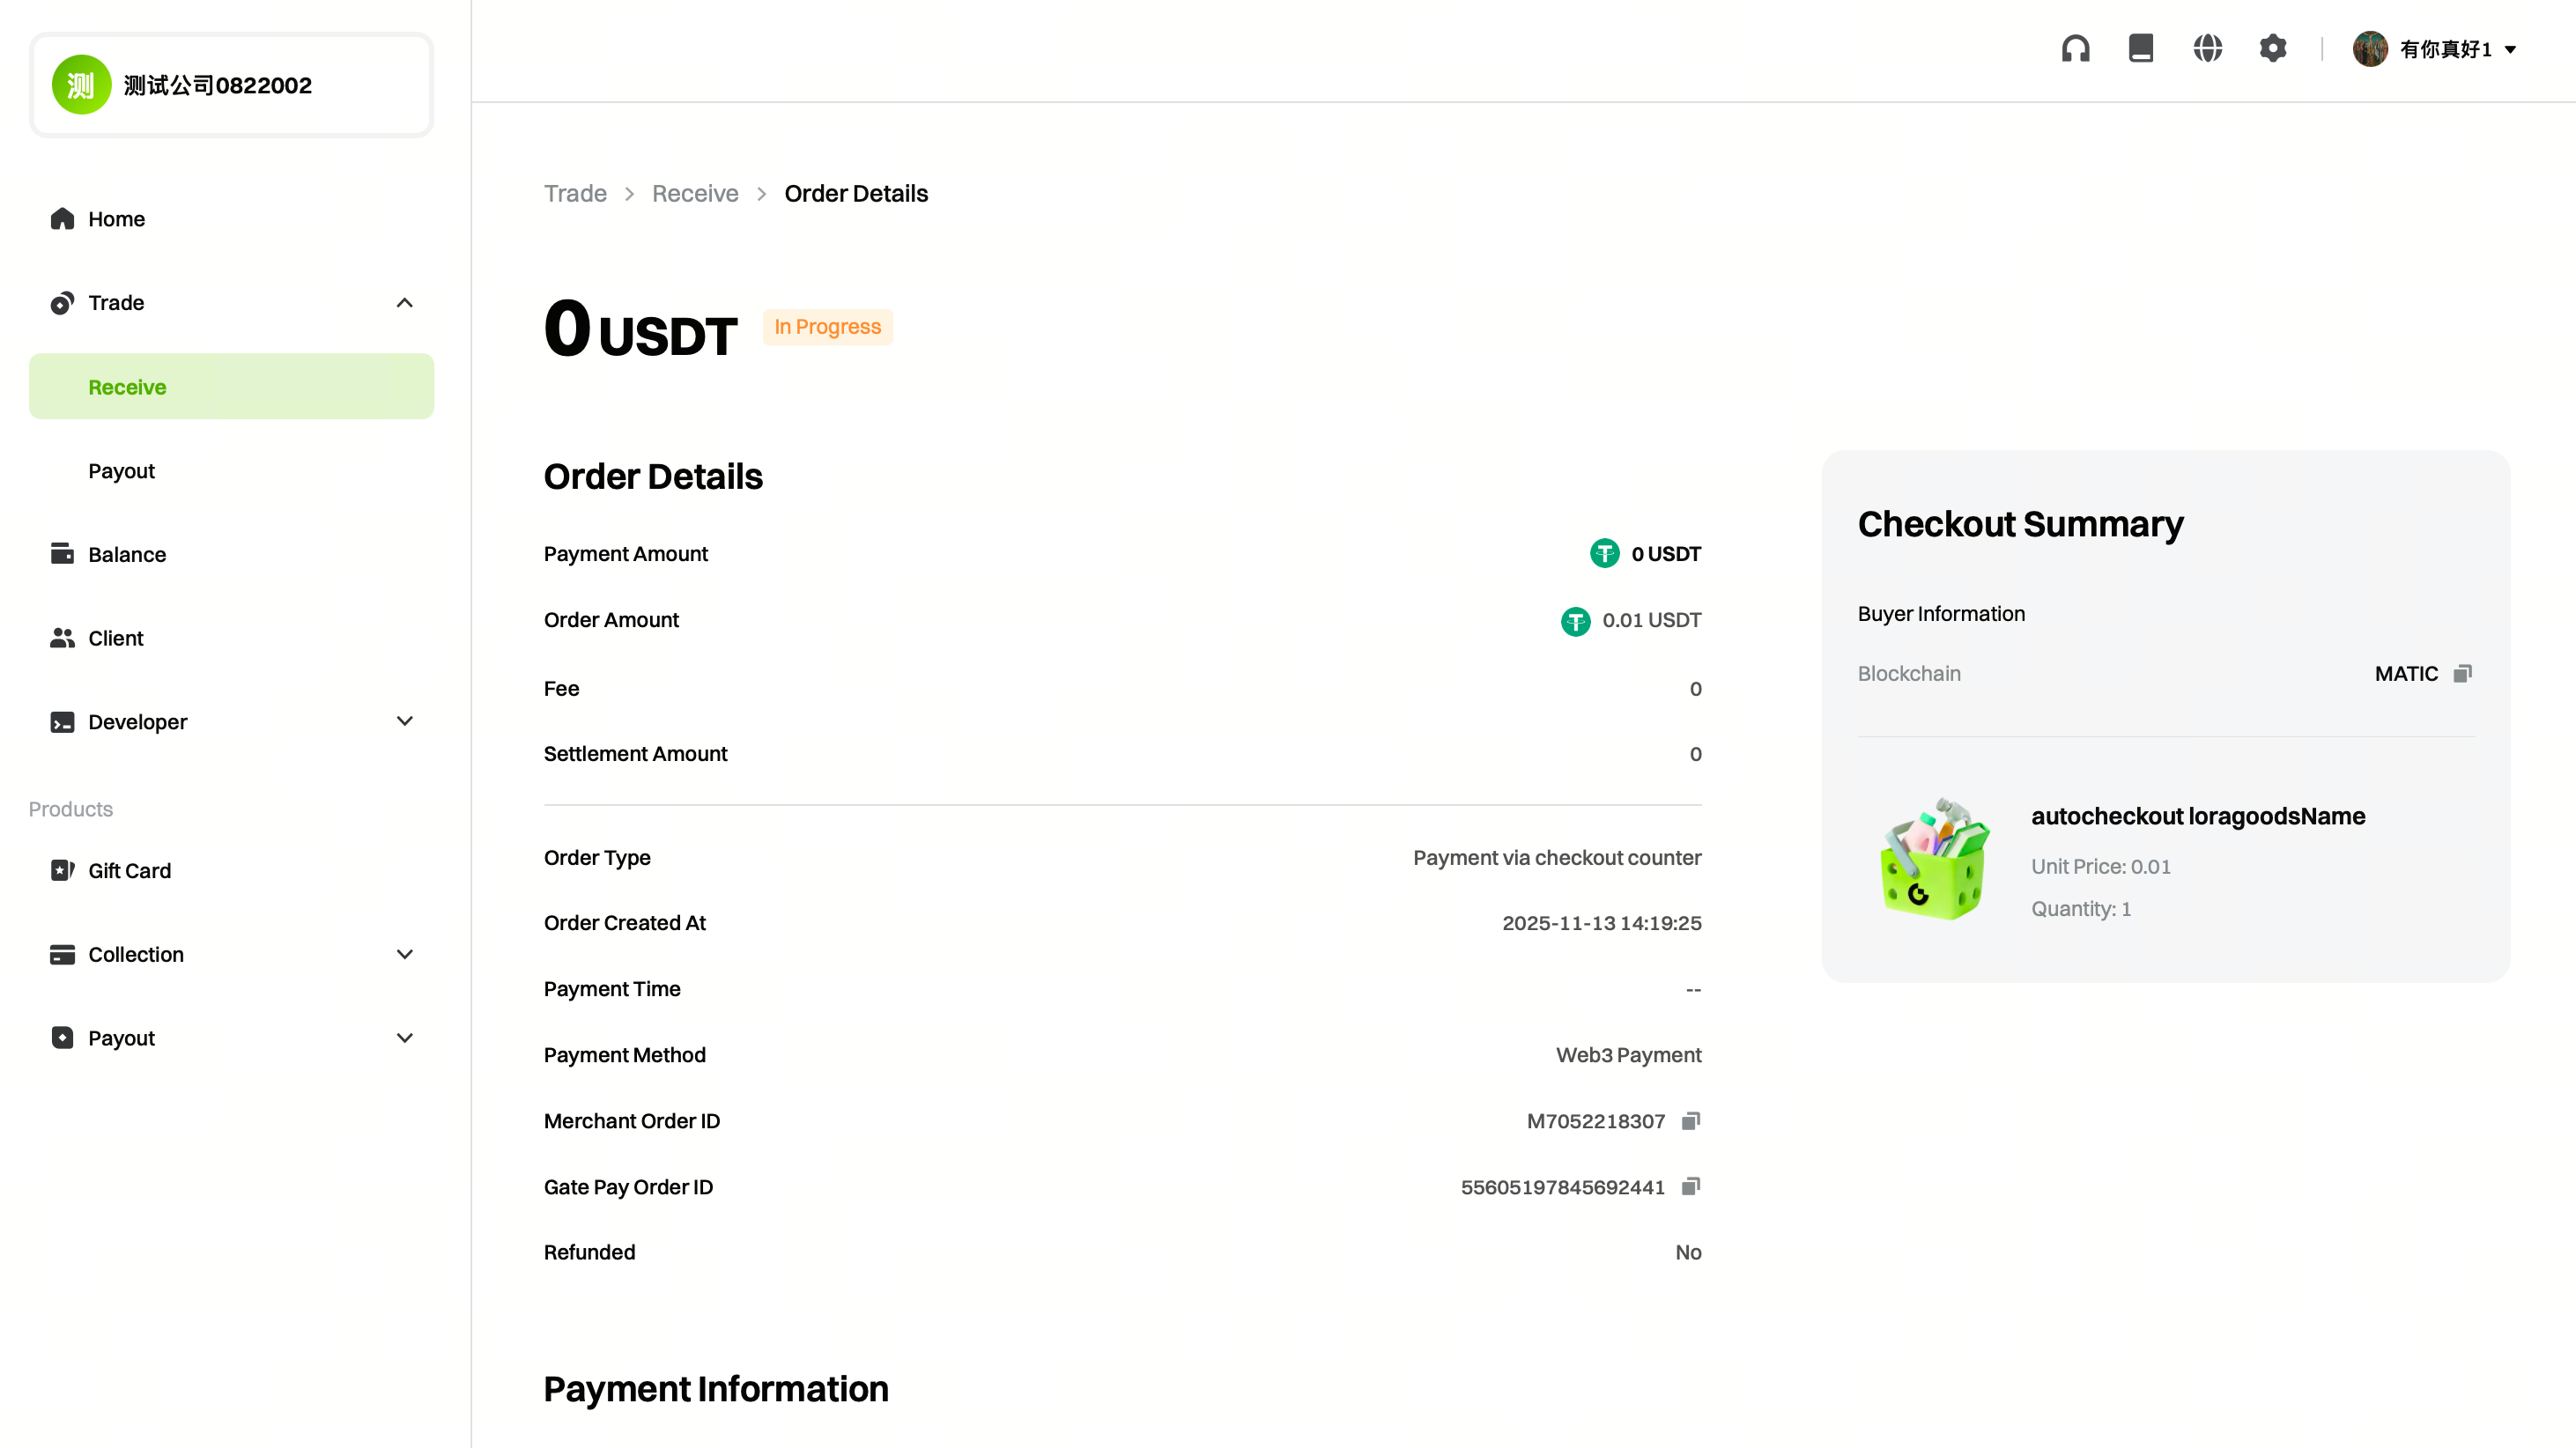This screenshot has width=2576, height=1448.
Task: Click the Gift Card sidebar icon
Action: [62, 870]
